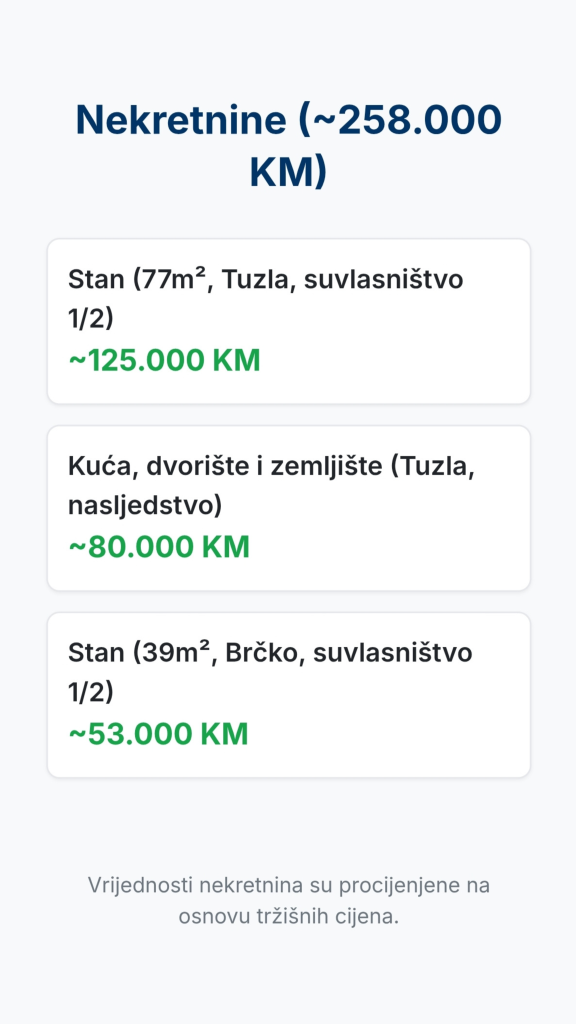Screen dimensions: 576x1024
Task: Click the 1/2 text in Brčko apartment card
Action: click(x=91, y=692)
